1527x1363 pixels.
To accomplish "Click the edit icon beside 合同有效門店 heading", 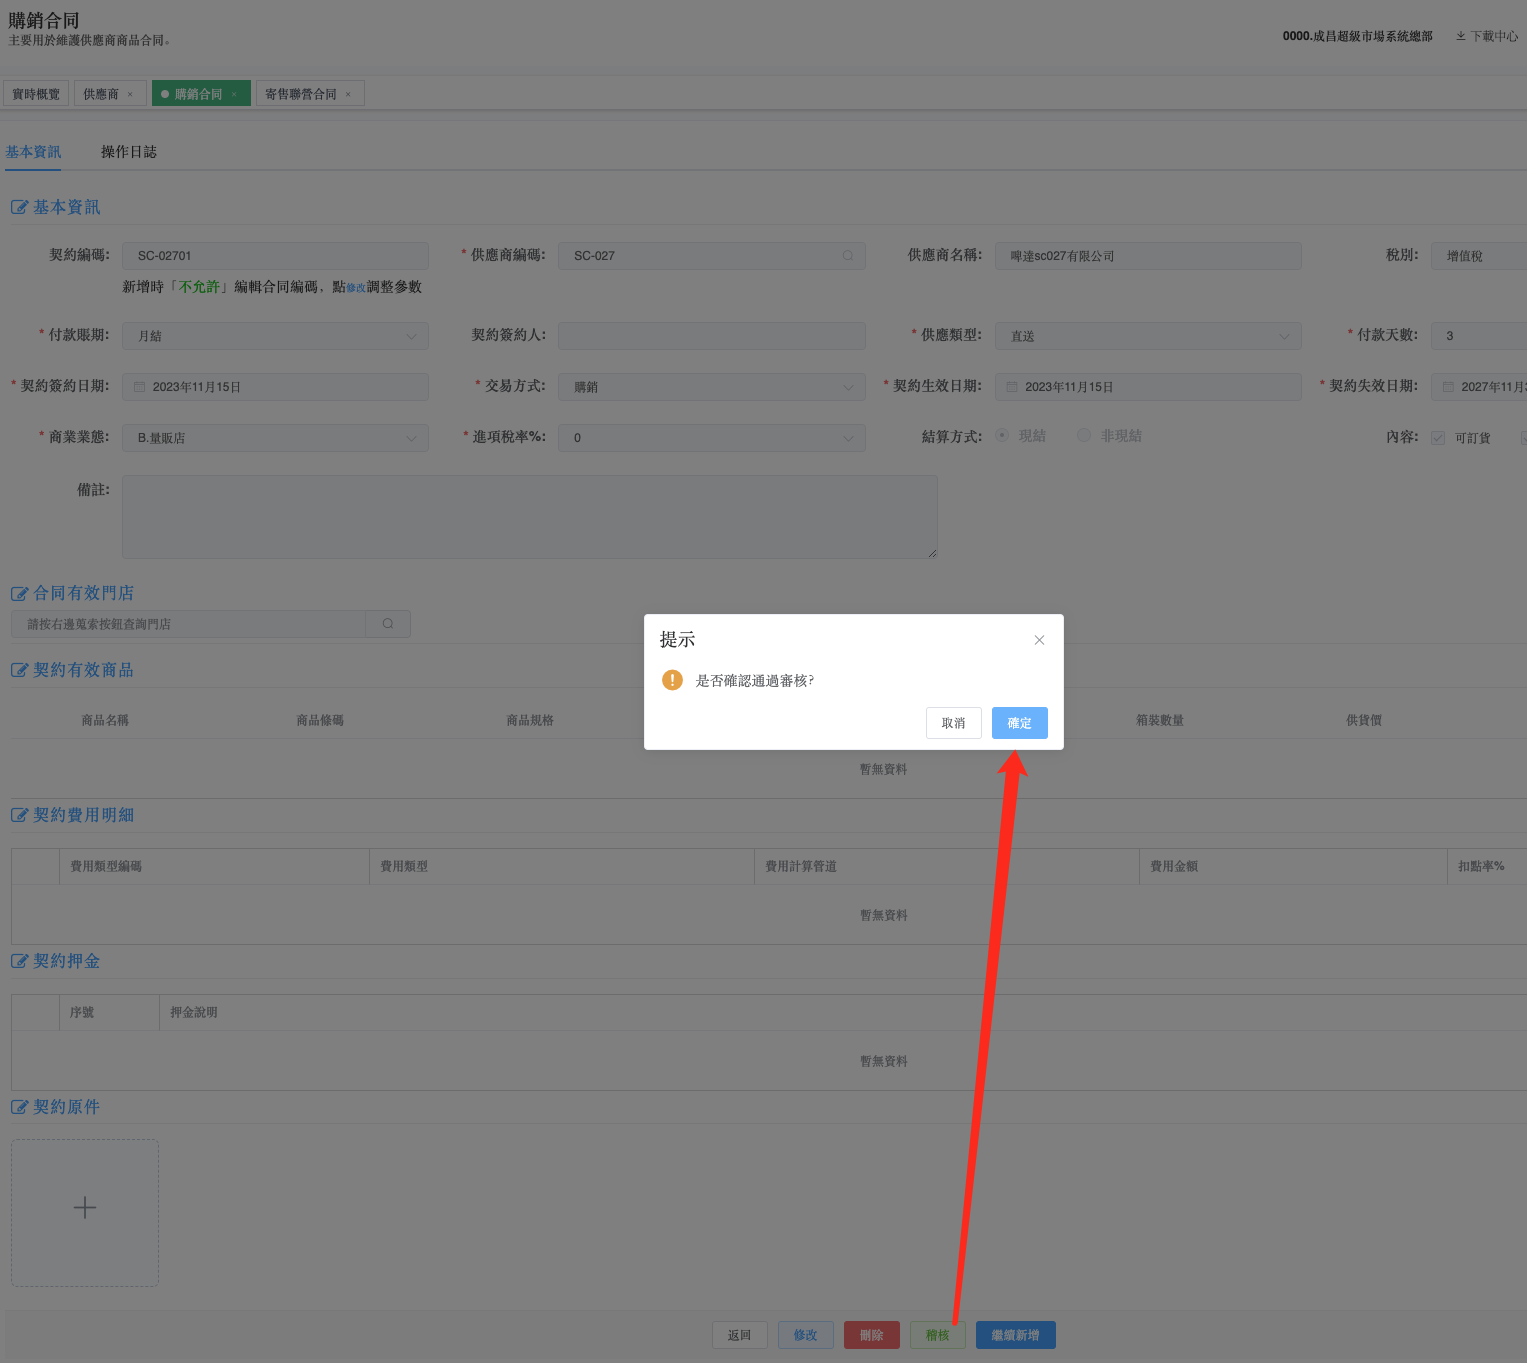I will click(x=19, y=593).
